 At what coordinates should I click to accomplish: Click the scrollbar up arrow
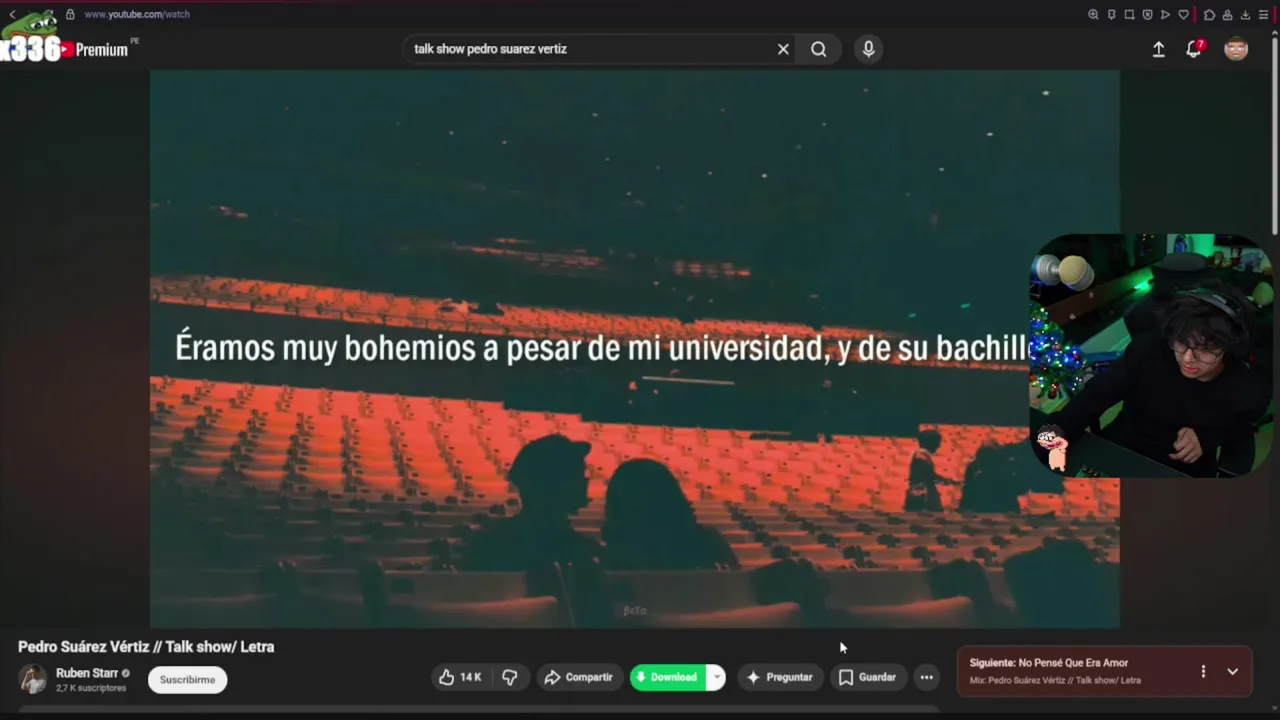(x=1275, y=31)
